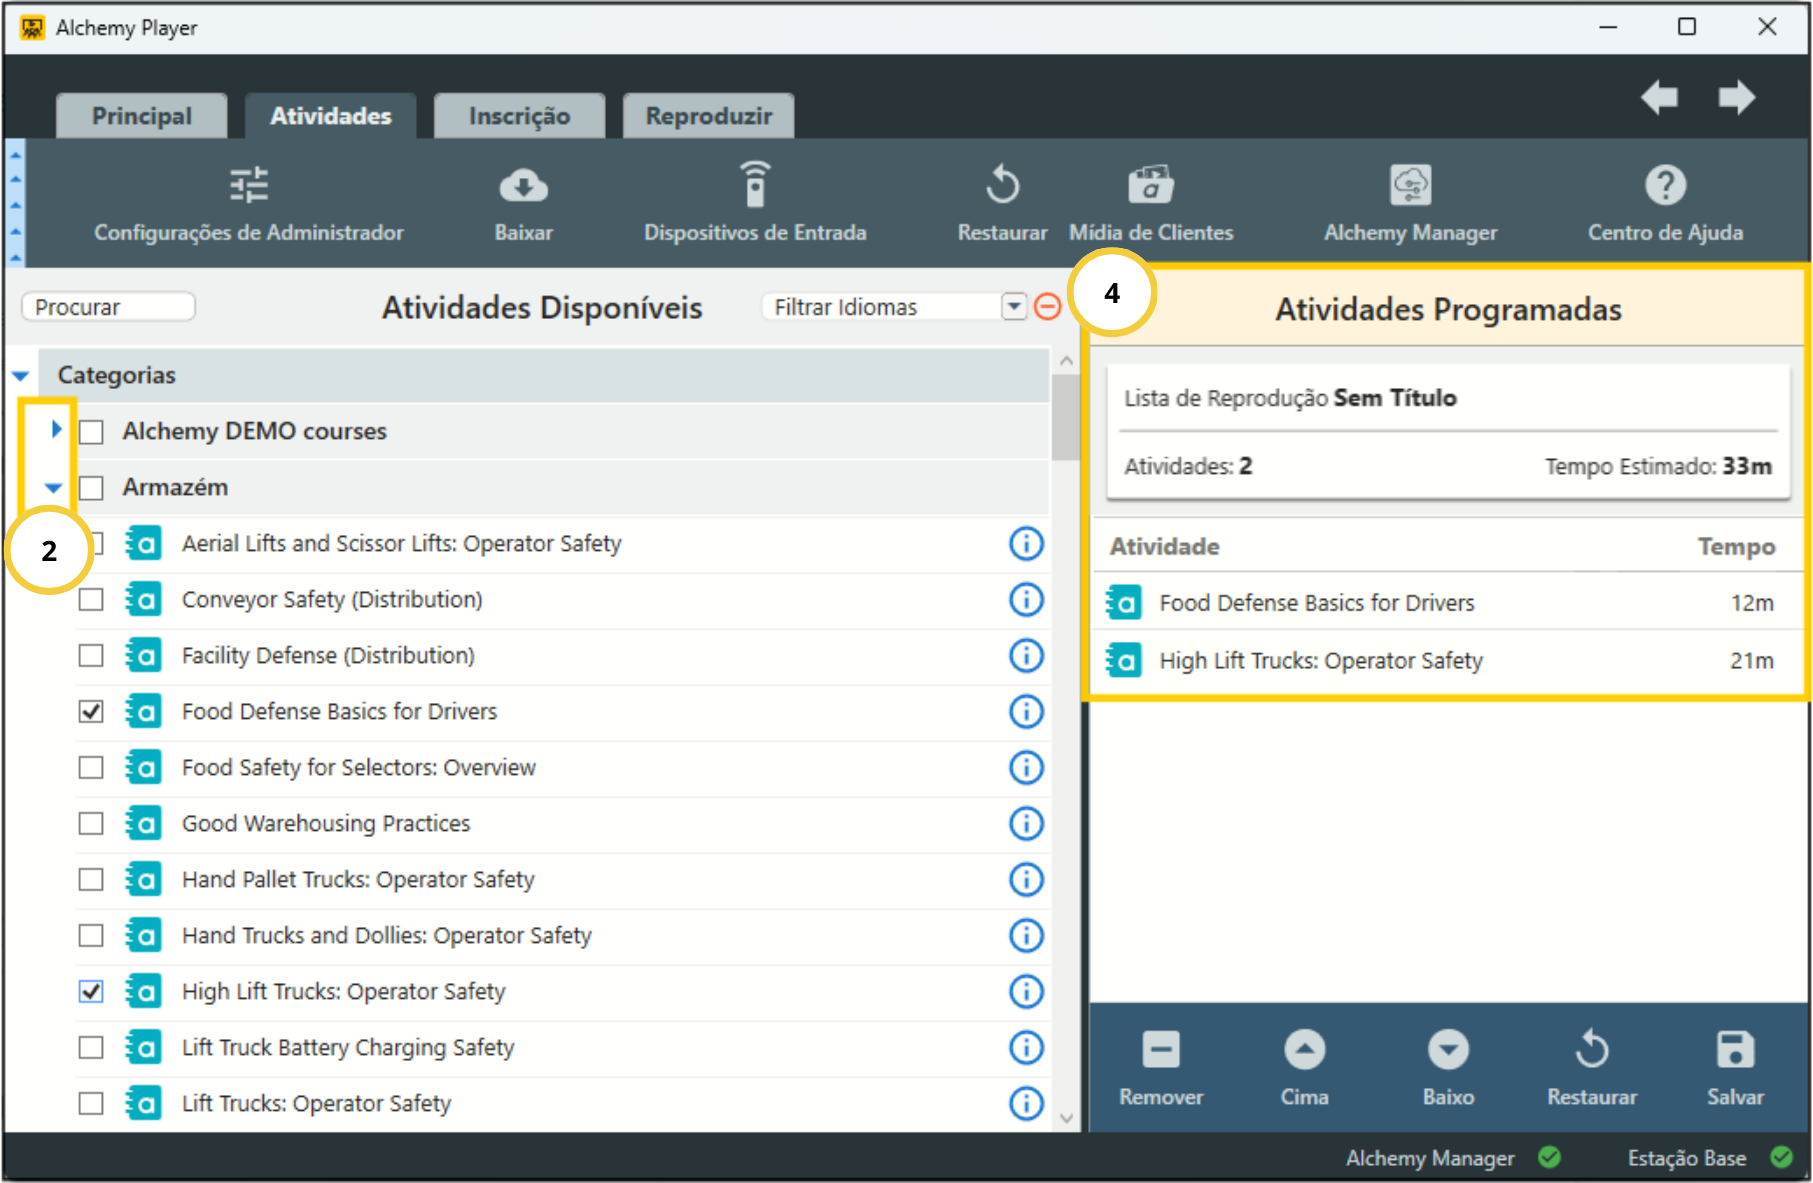Select High Lift Trucks in scheduled list
This screenshot has width=1813, height=1183.
(1320, 661)
